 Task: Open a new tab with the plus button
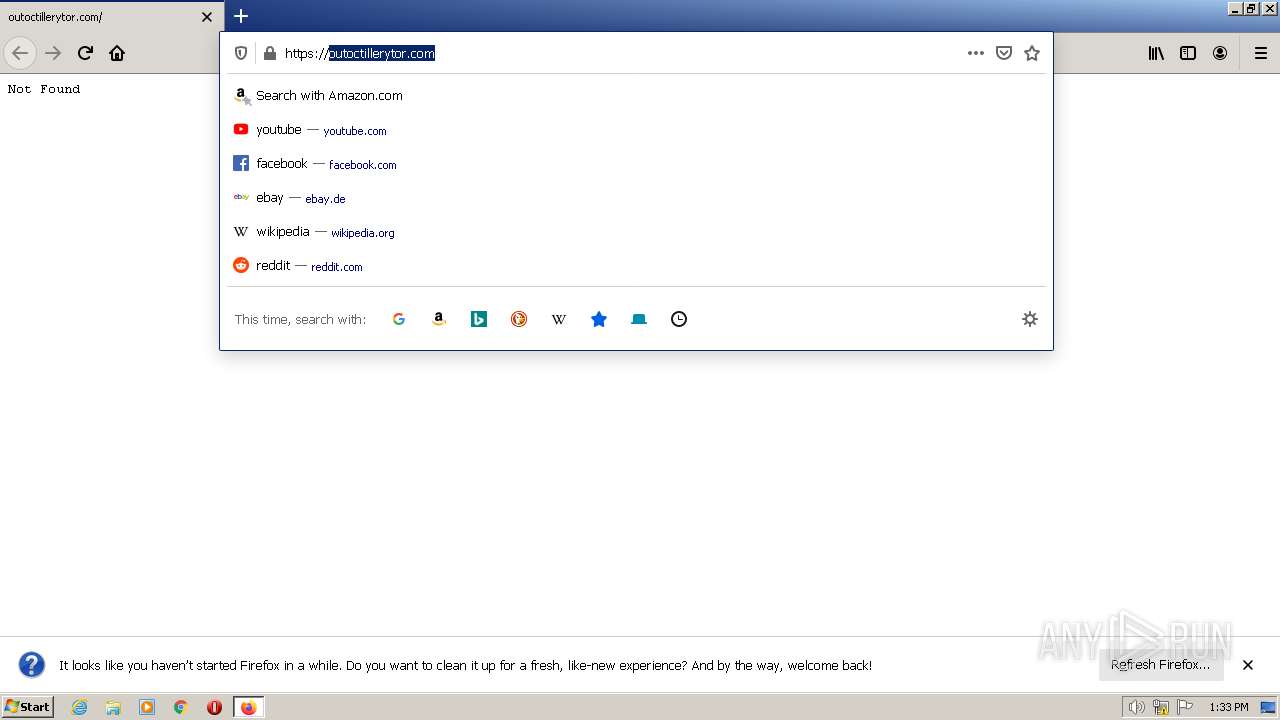241,16
